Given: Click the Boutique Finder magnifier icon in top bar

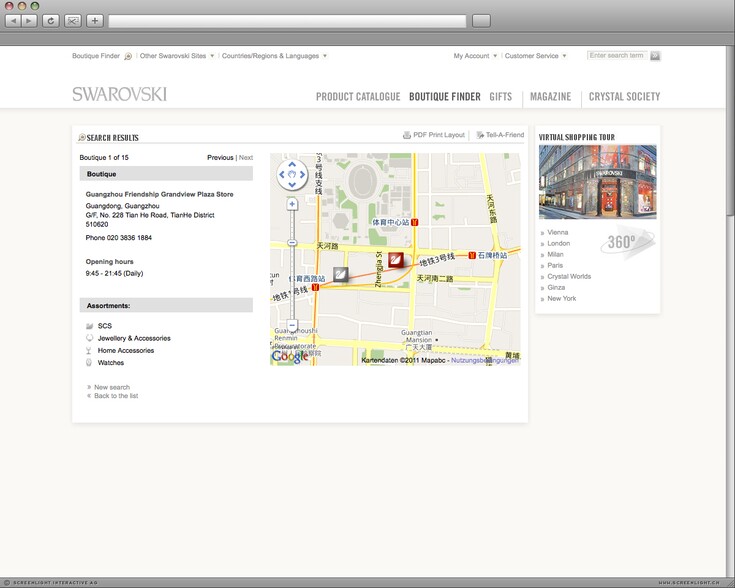Looking at the screenshot, I should [x=128, y=56].
